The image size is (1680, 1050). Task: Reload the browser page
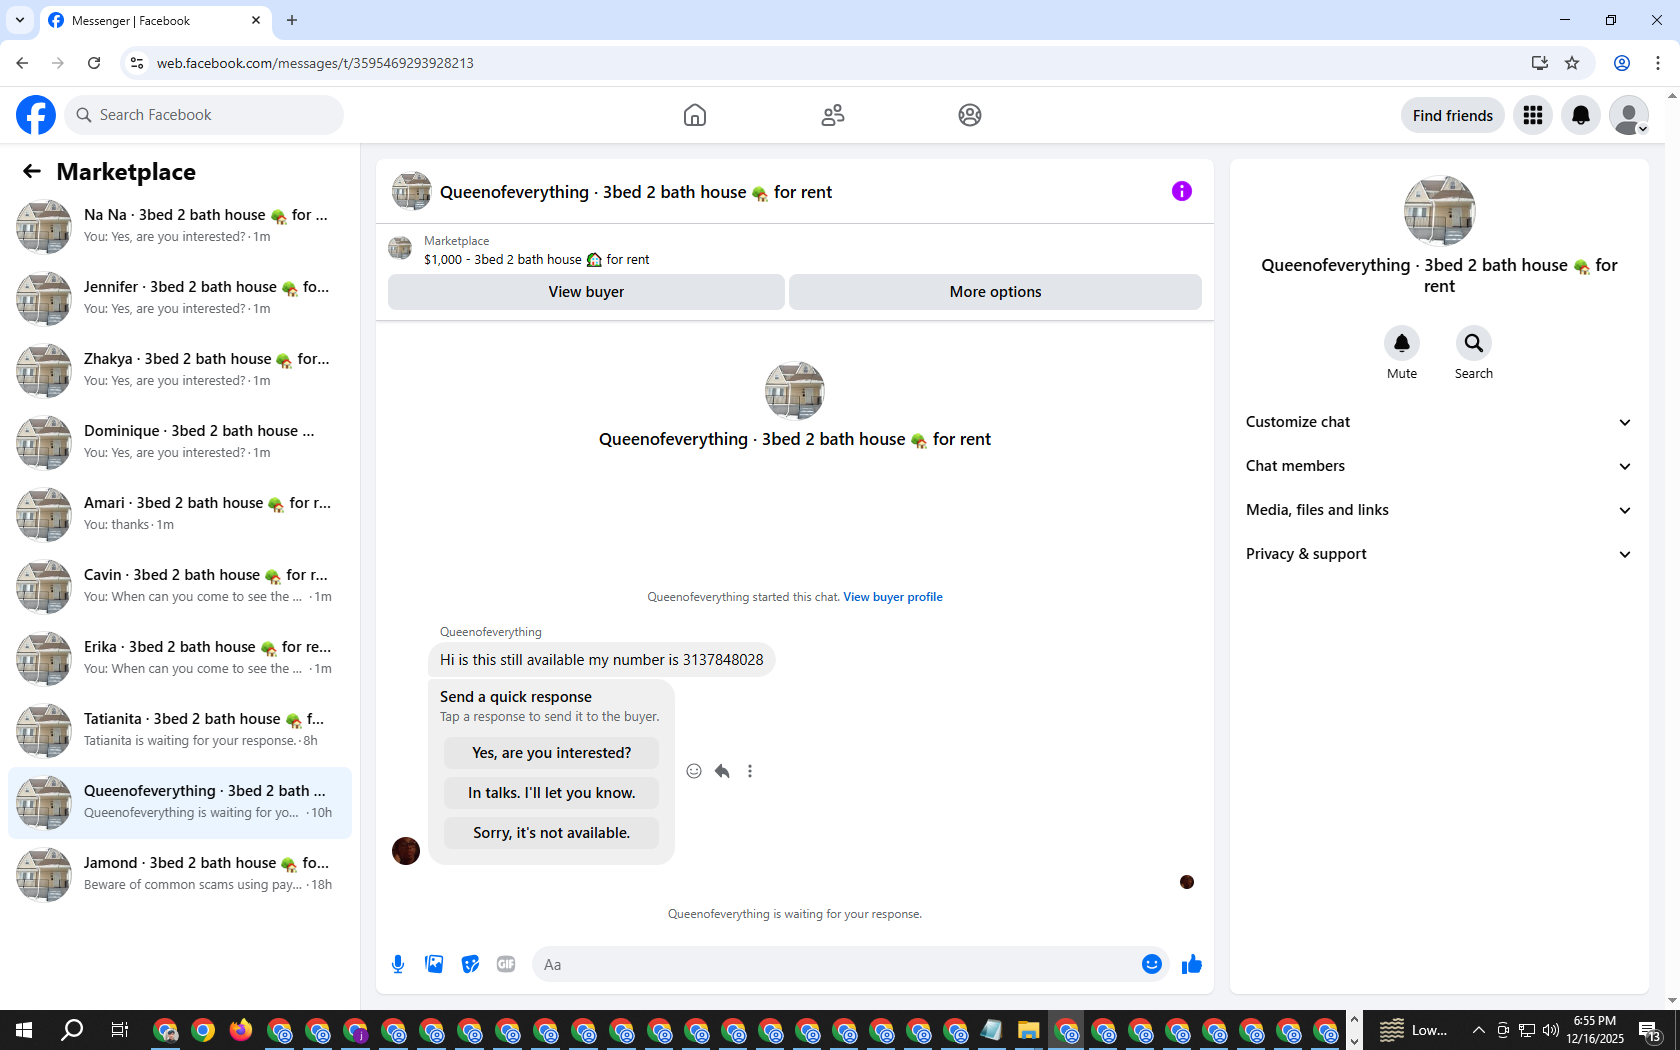tap(94, 63)
